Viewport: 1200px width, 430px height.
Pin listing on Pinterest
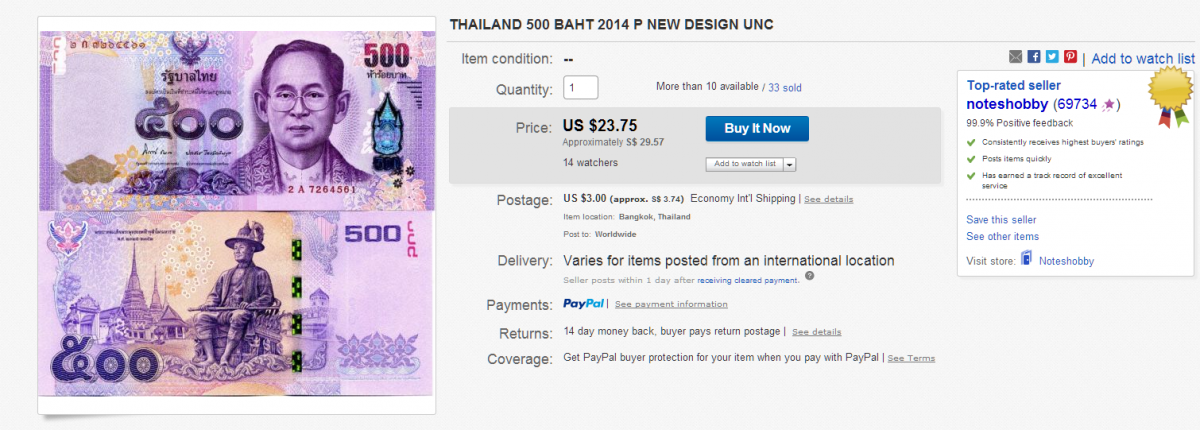click(1070, 57)
